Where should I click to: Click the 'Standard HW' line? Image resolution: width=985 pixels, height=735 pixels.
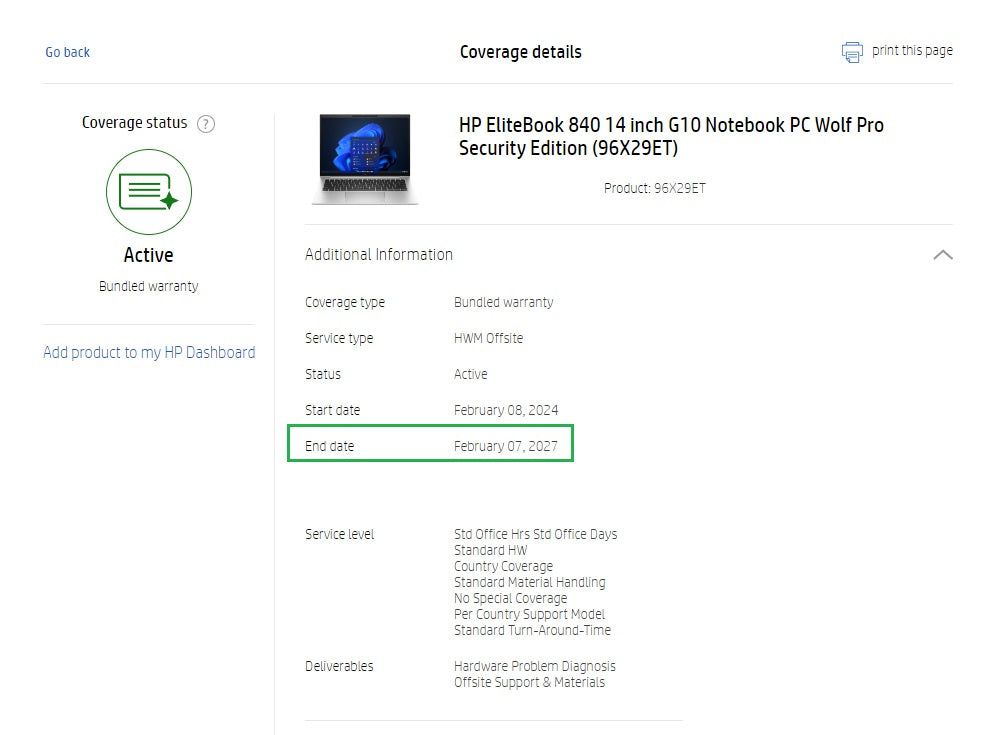(491, 550)
